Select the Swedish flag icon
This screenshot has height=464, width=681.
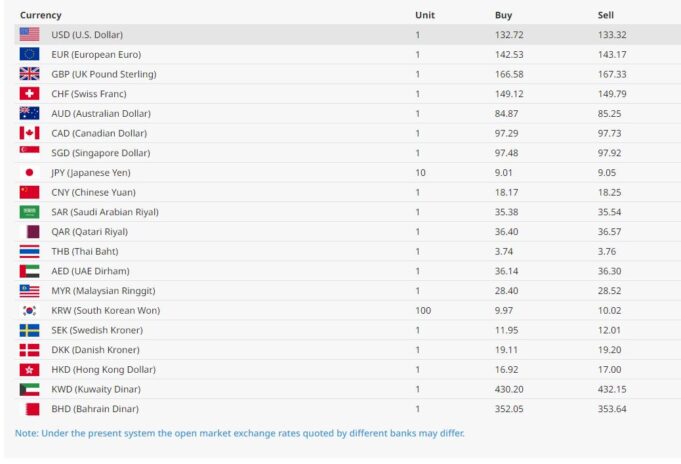click(29, 330)
